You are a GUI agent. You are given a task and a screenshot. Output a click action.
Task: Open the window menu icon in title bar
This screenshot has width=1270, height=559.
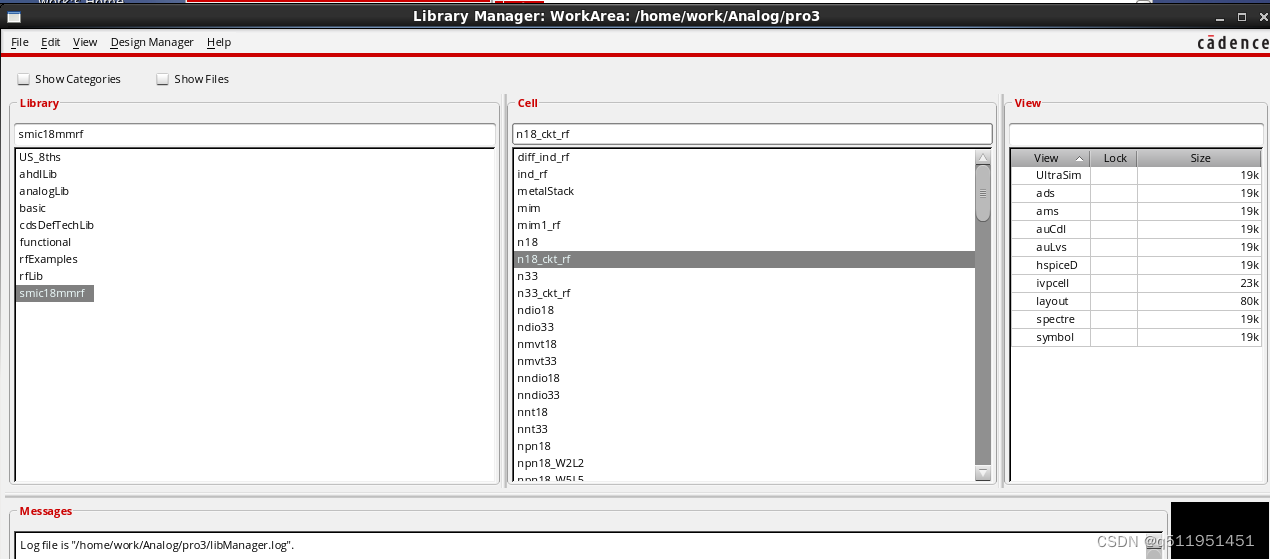(x=14, y=17)
